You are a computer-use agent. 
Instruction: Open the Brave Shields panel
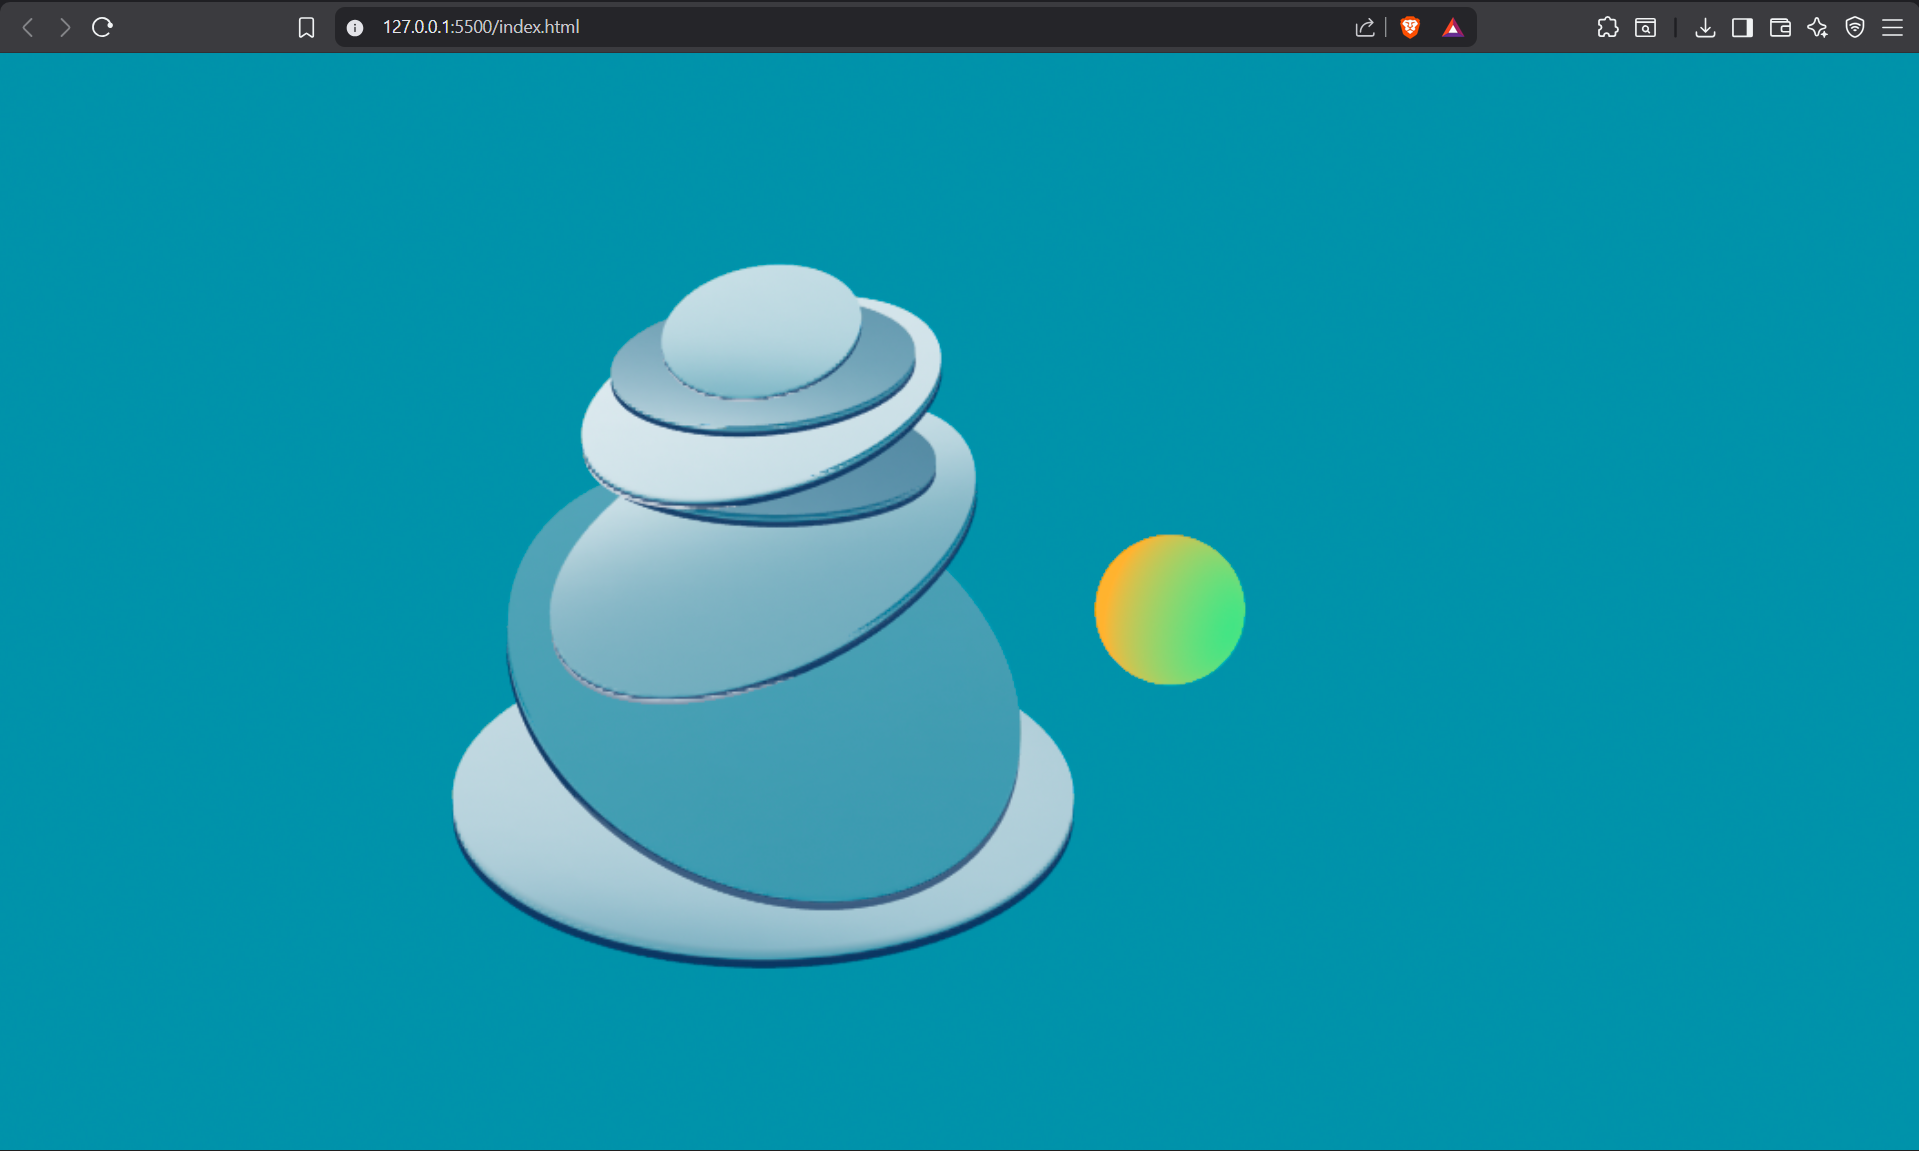(x=1410, y=27)
